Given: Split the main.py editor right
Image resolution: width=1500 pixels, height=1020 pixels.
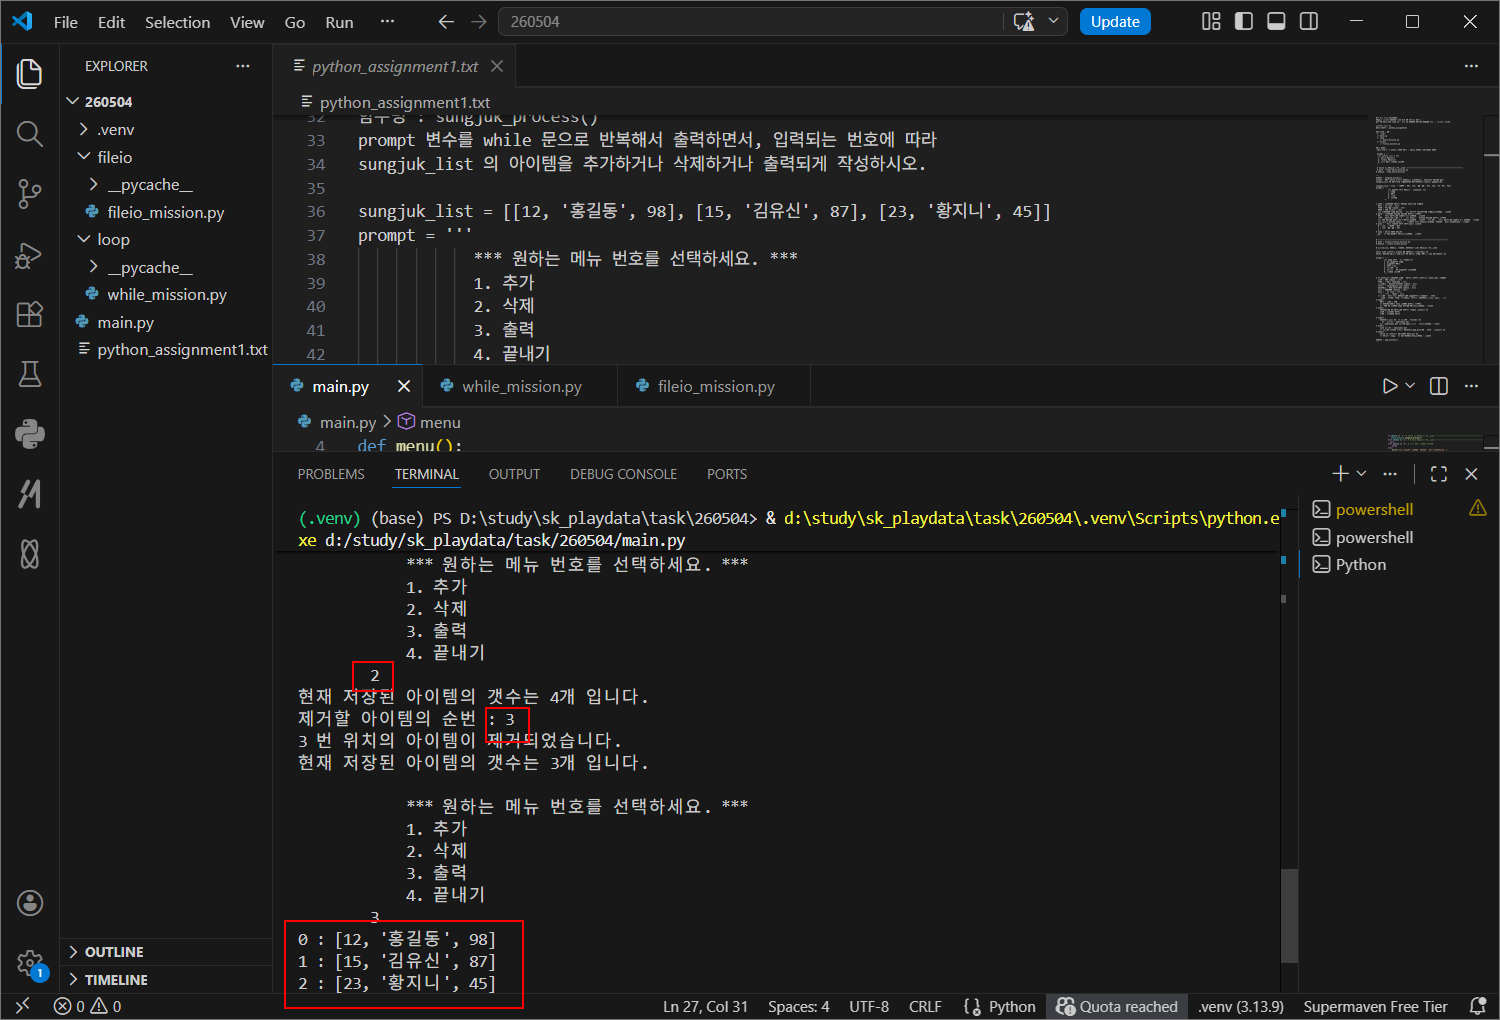Looking at the screenshot, I should [x=1439, y=386].
